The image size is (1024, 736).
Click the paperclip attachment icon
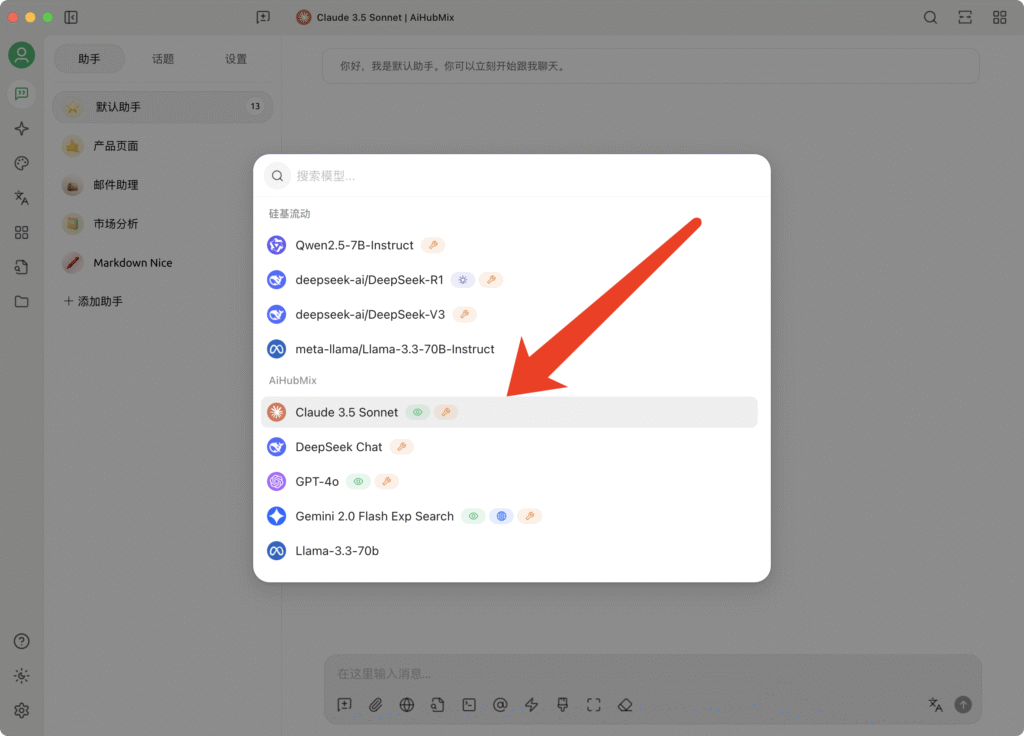coord(375,705)
